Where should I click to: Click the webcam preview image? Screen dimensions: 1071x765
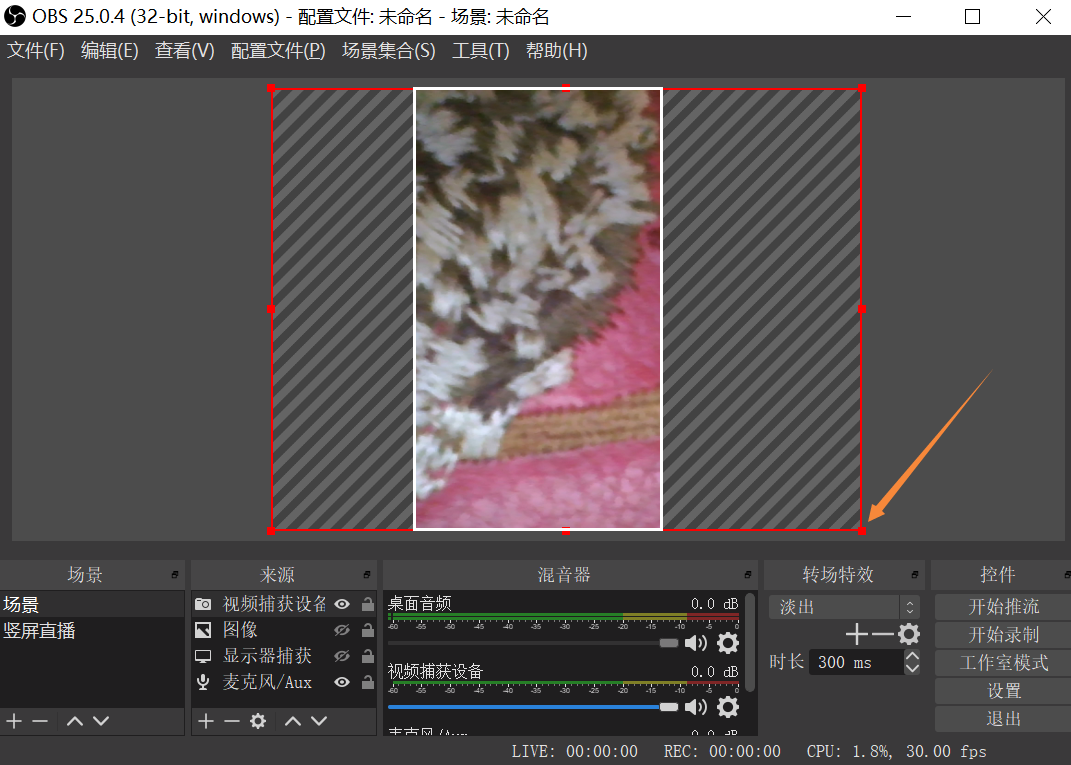pyautogui.click(x=538, y=309)
